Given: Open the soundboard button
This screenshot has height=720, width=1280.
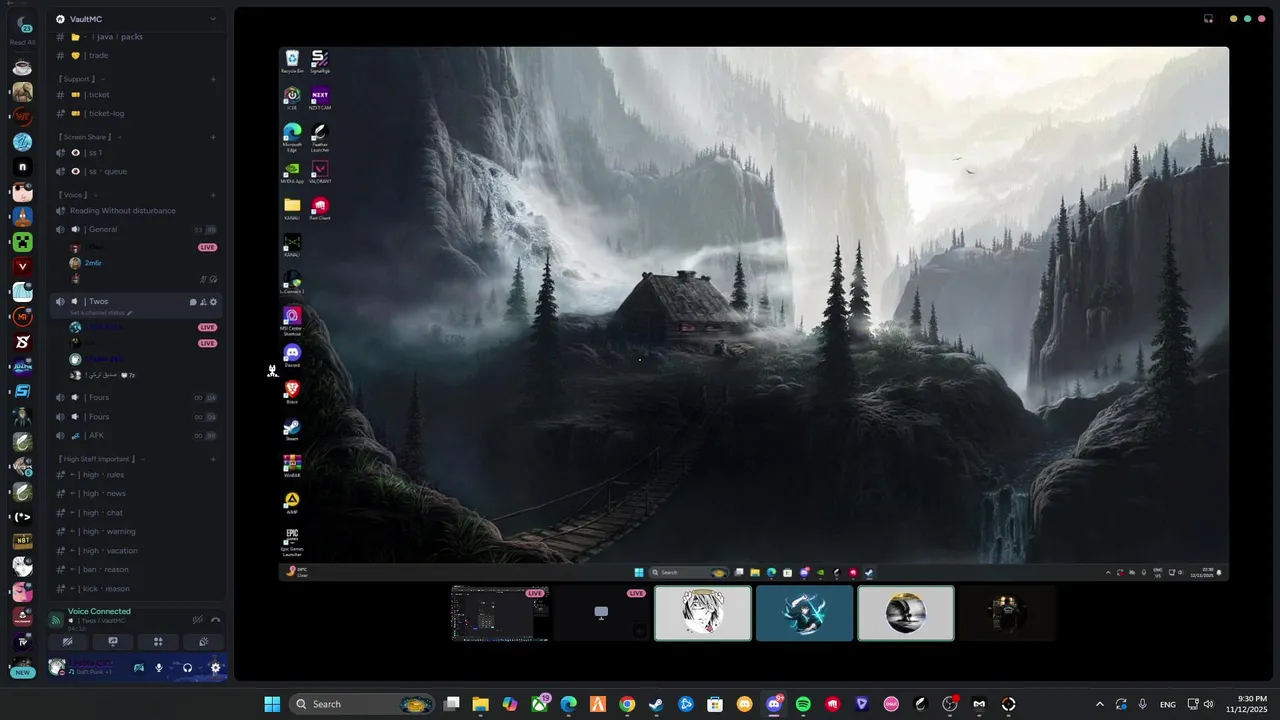Looking at the screenshot, I should [x=203, y=642].
